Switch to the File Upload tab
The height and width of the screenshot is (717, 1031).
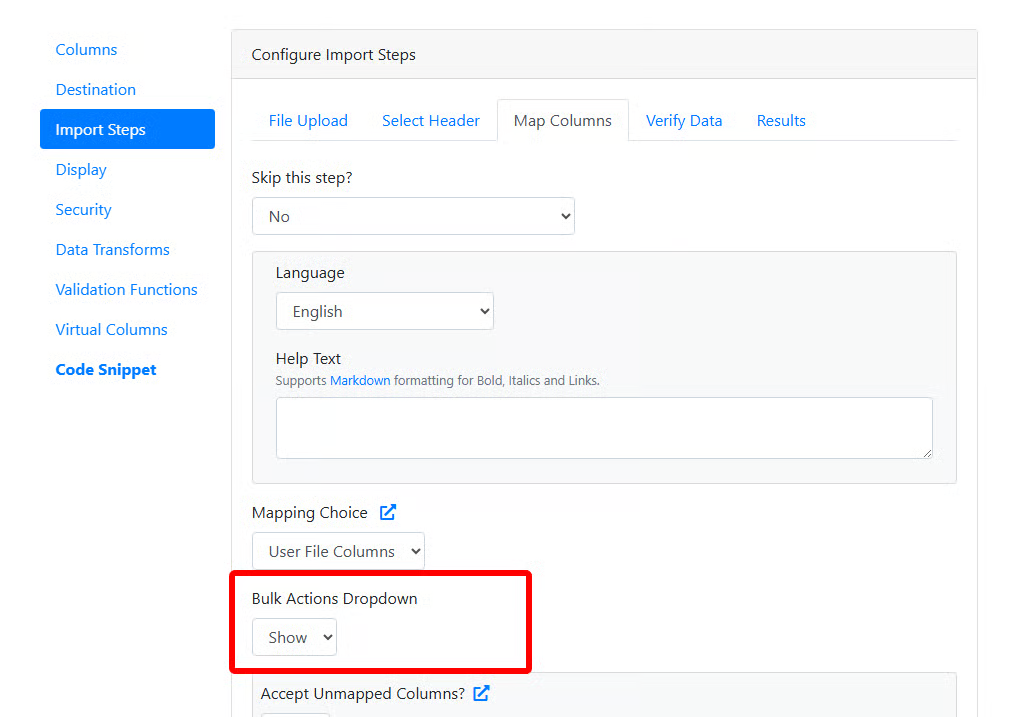click(308, 120)
